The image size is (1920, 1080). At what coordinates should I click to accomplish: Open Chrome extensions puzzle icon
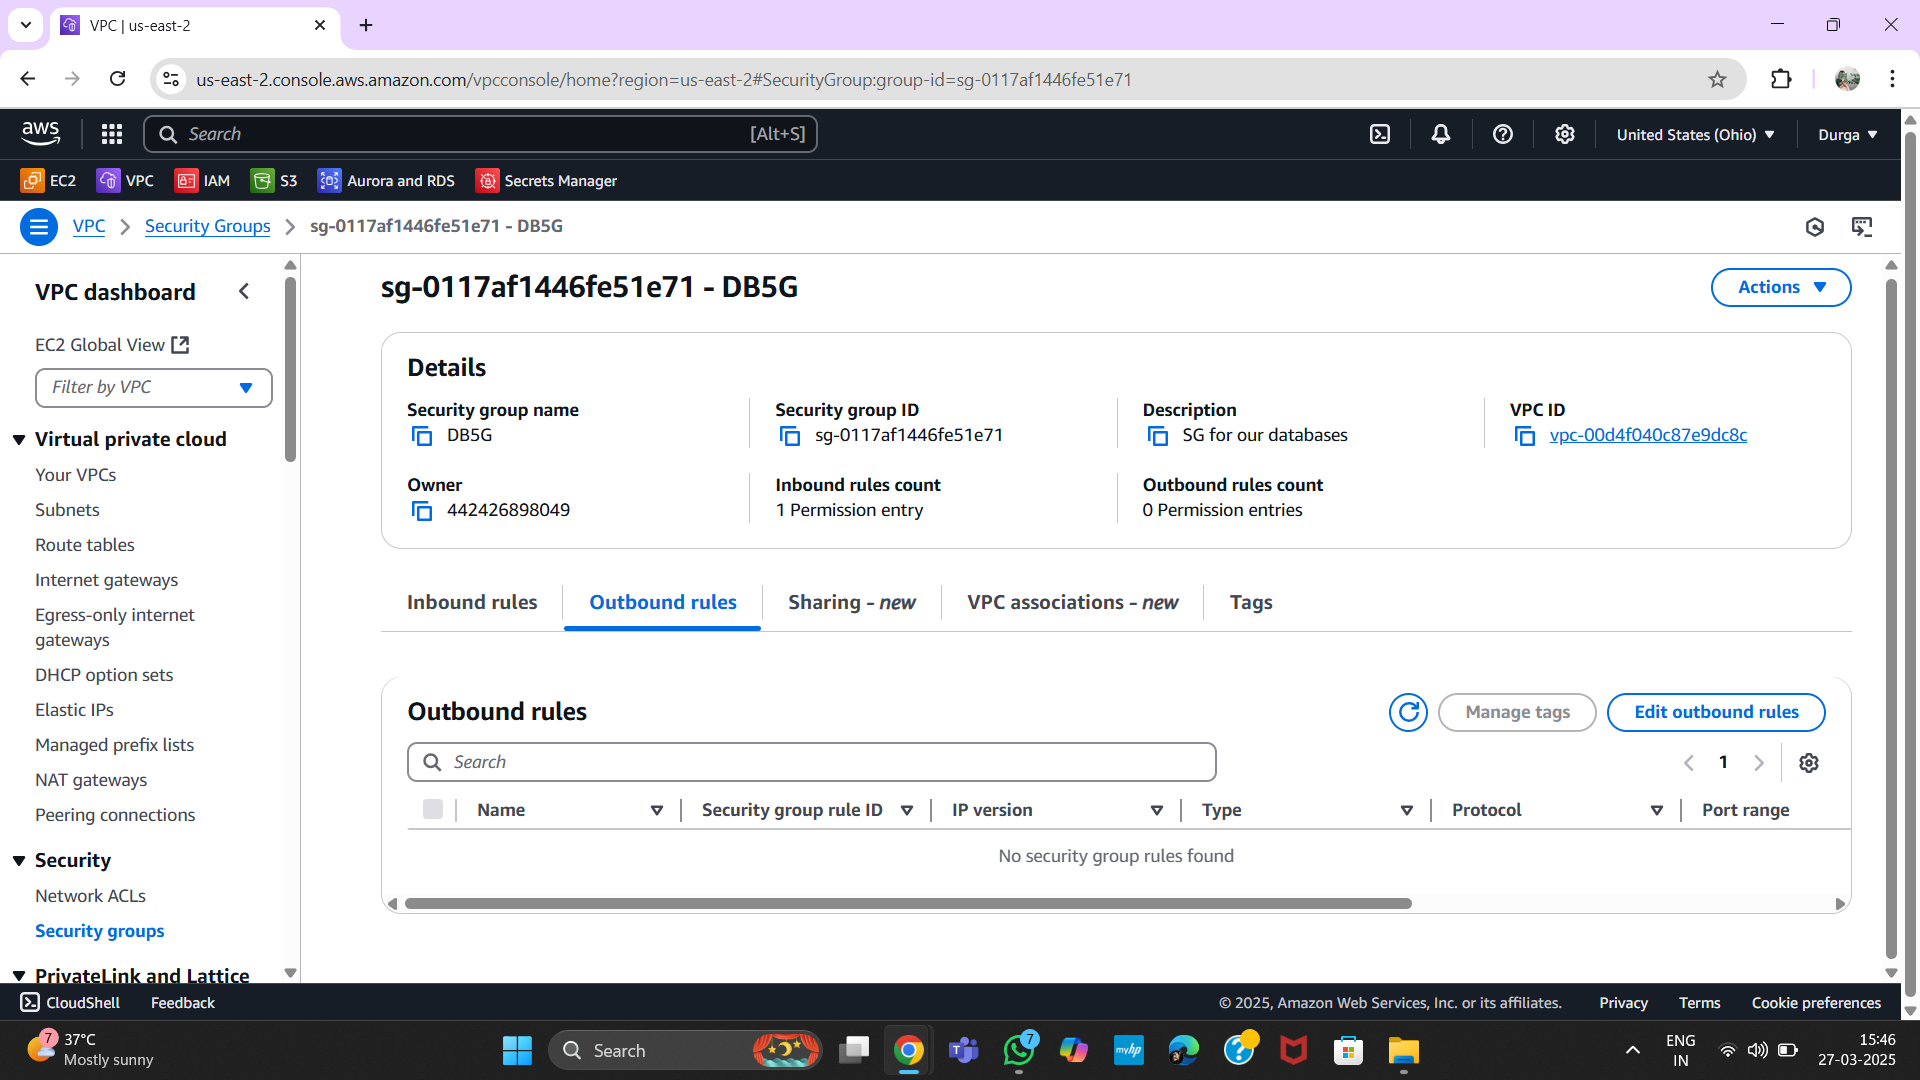point(1781,79)
